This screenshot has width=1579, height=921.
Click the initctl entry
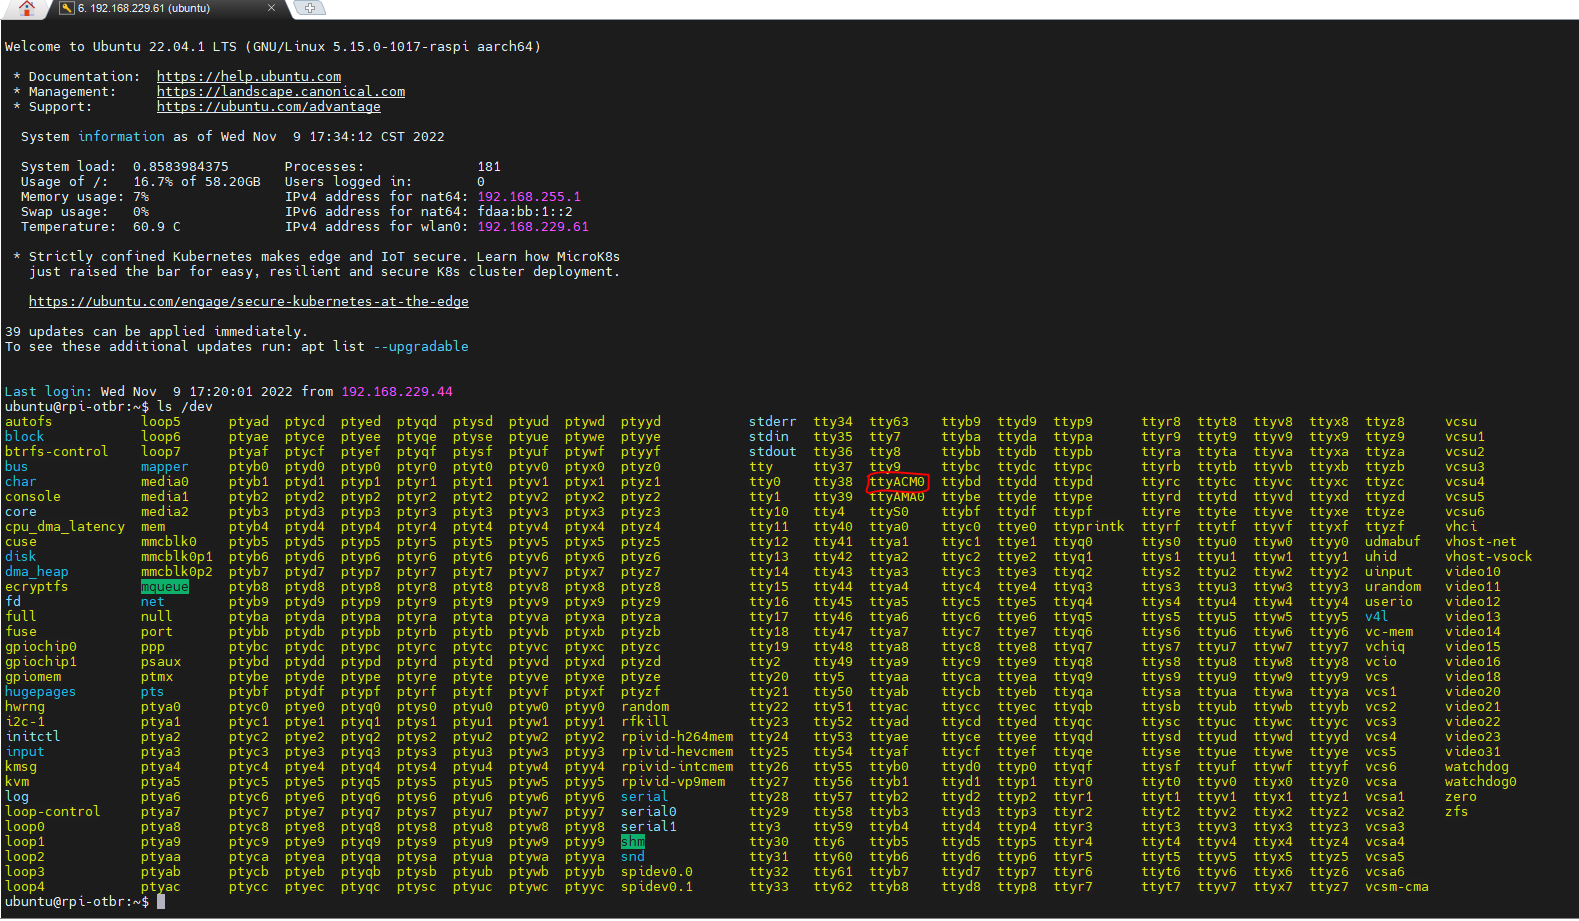(x=33, y=737)
